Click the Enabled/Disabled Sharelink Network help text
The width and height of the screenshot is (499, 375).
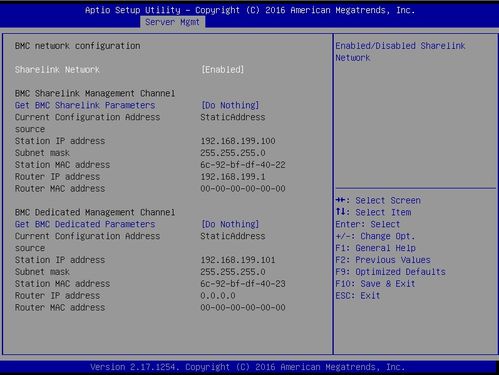[400, 52]
